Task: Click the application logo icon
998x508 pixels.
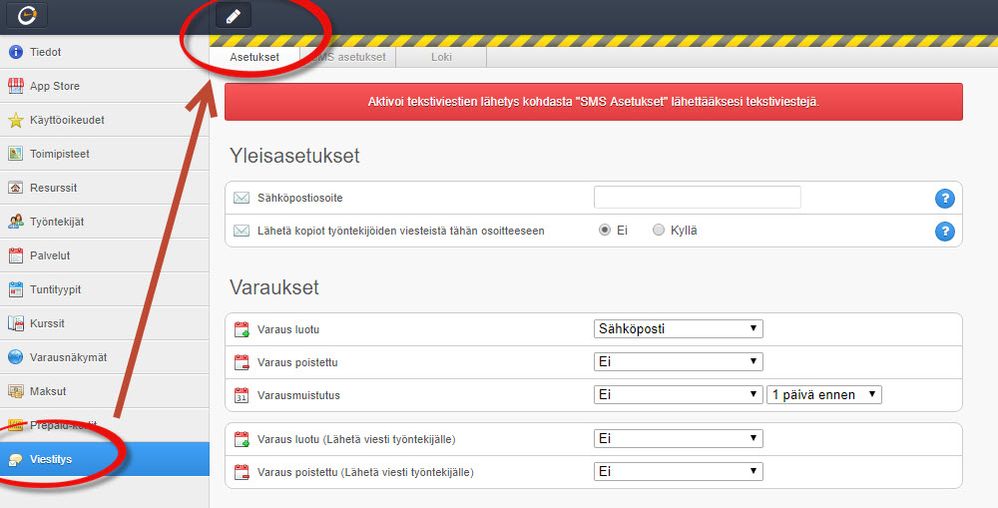Action: 27,16
